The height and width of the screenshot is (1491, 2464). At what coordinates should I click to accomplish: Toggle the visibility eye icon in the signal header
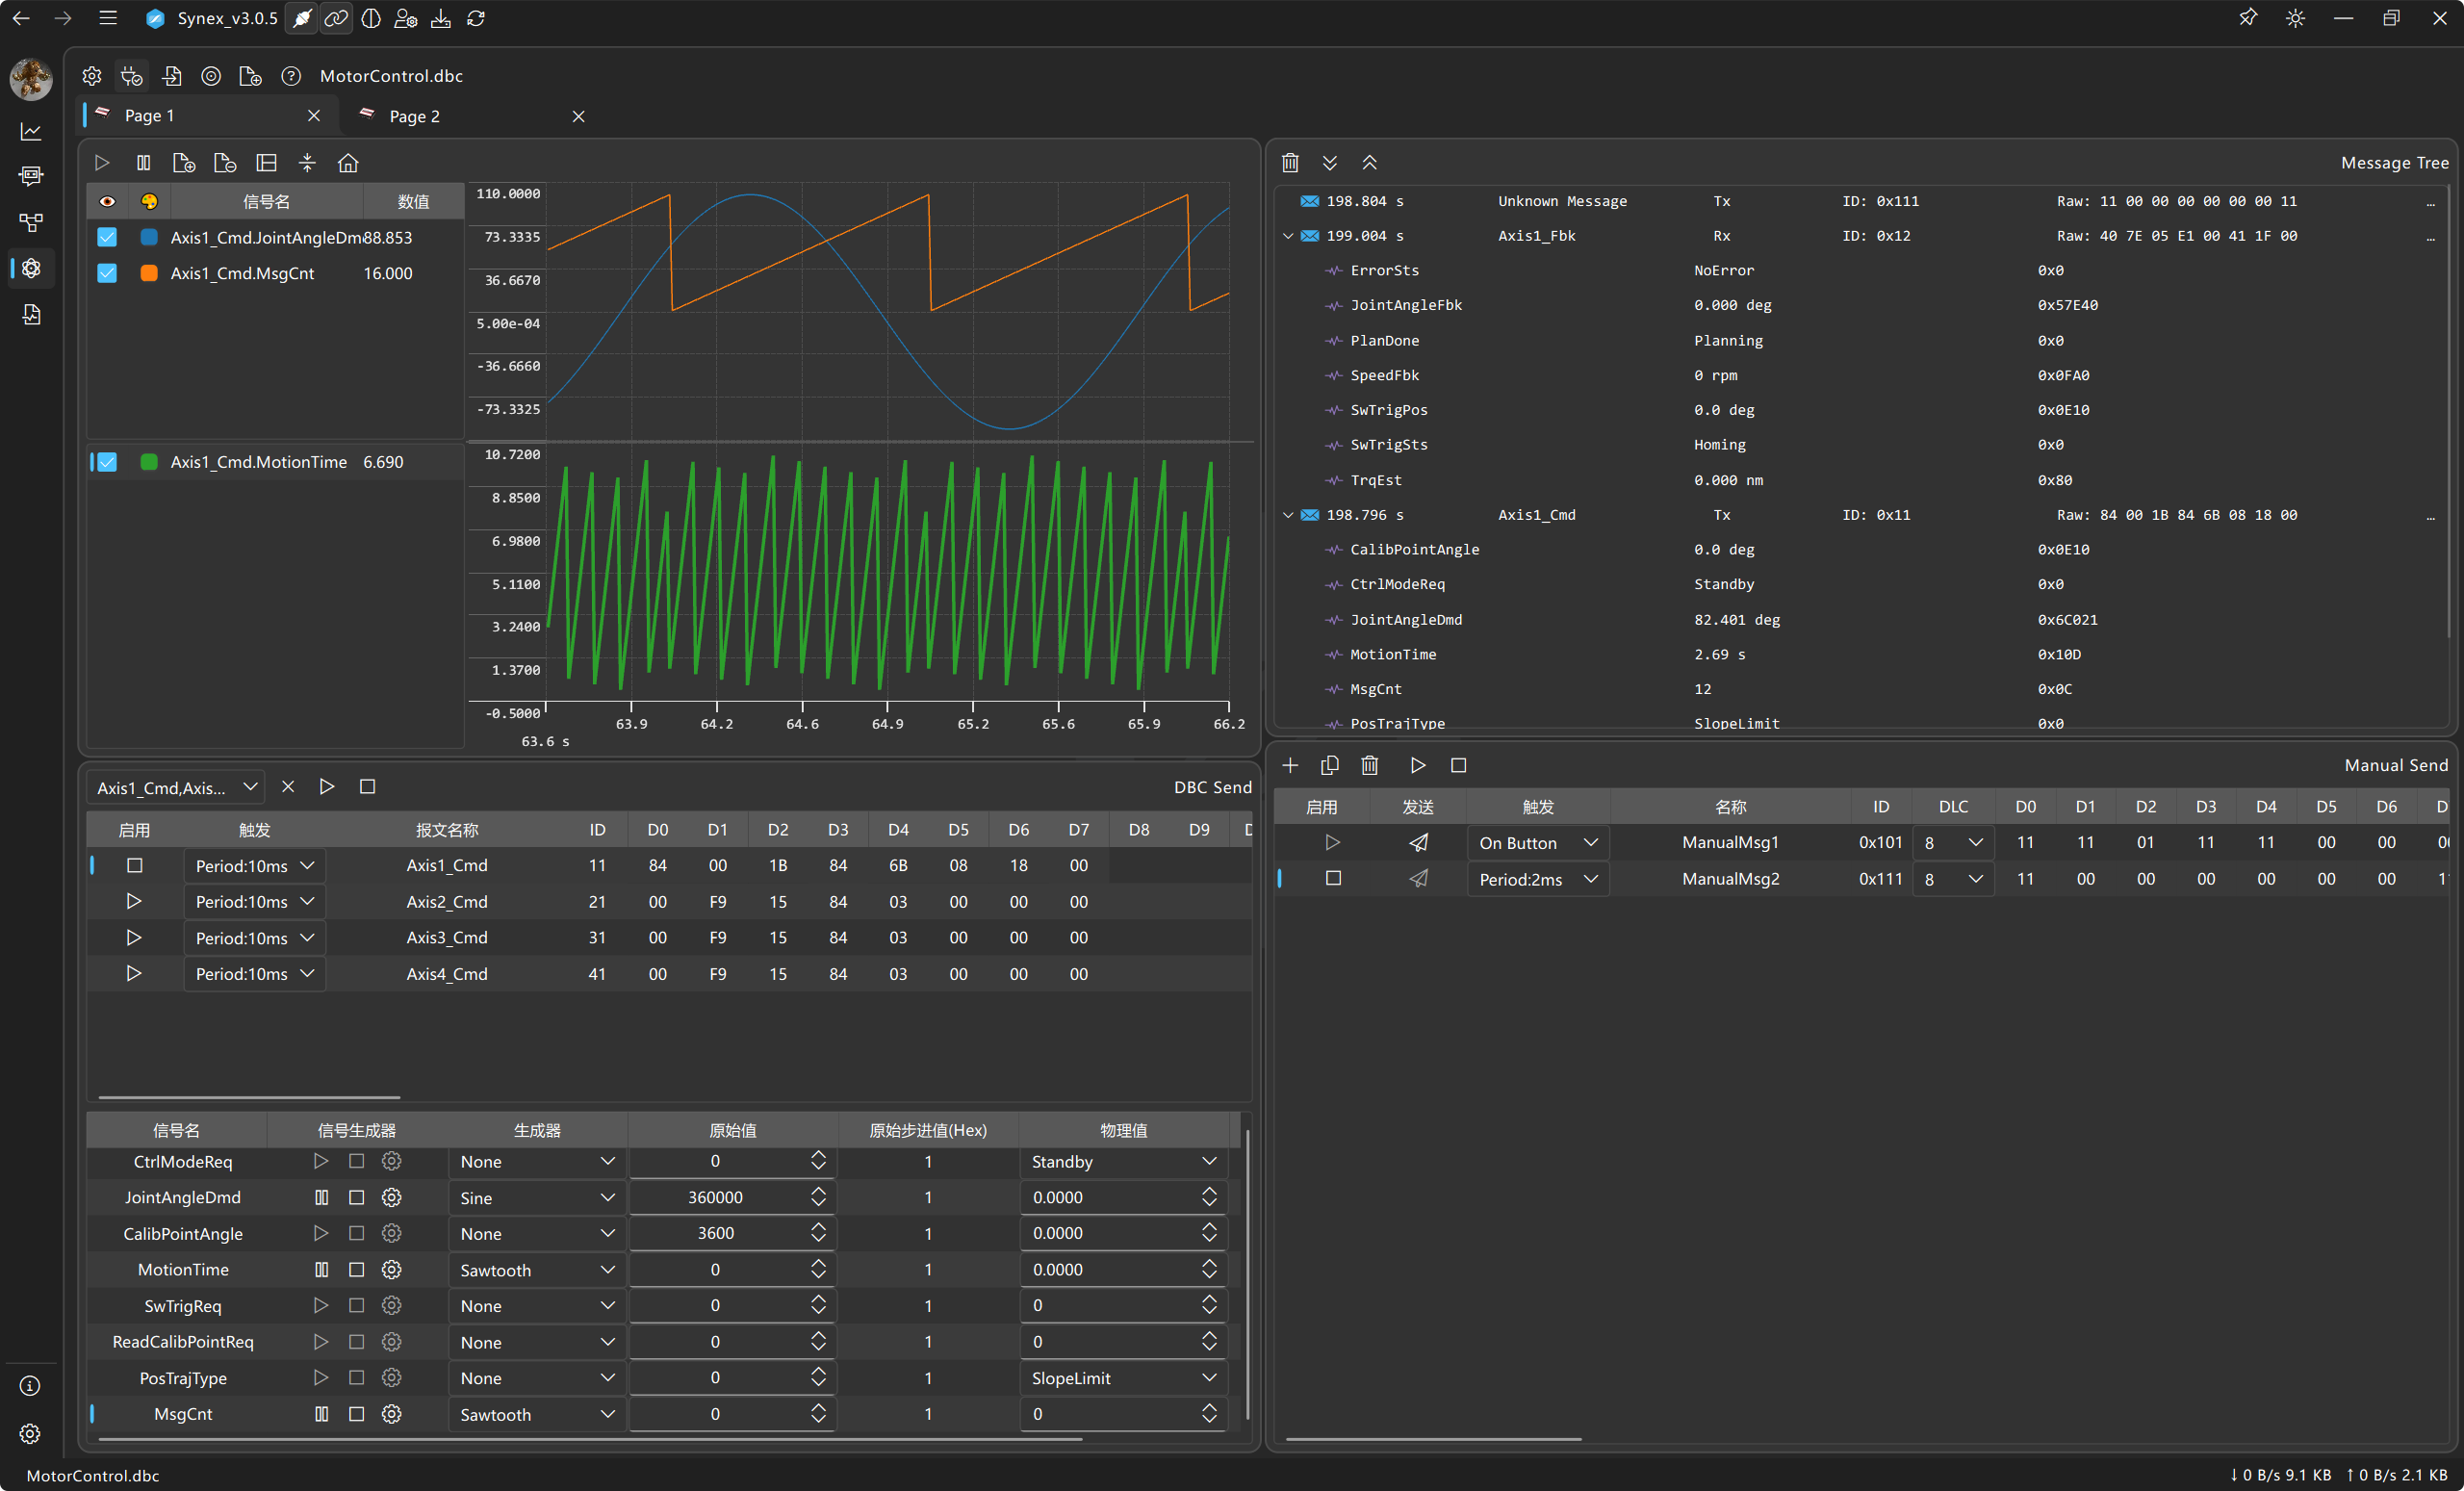coord(107,201)
